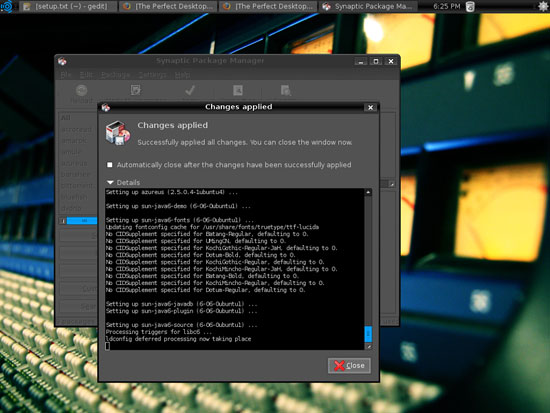
Task: Click the Apply checkmark toolbar icon
Action: click(190, 90)
